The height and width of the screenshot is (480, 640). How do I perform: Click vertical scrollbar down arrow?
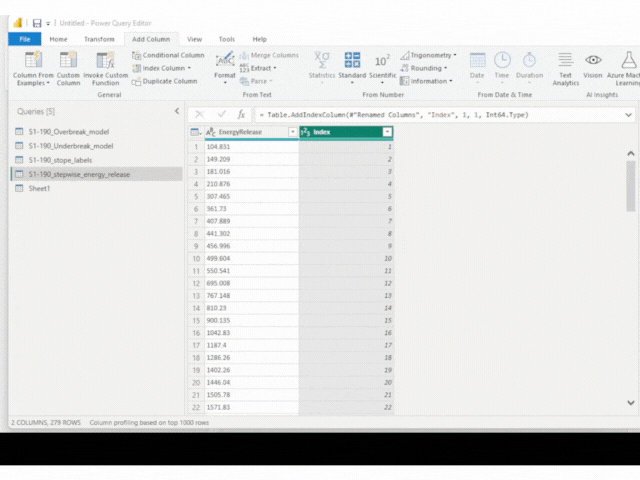[631, 403]
